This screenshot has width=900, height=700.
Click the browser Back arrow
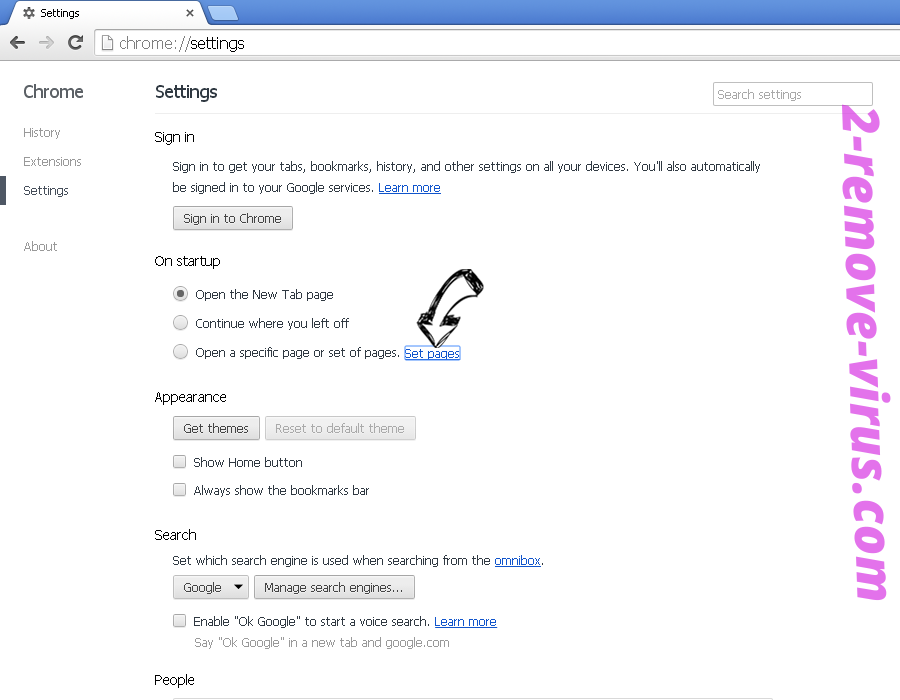18,42
